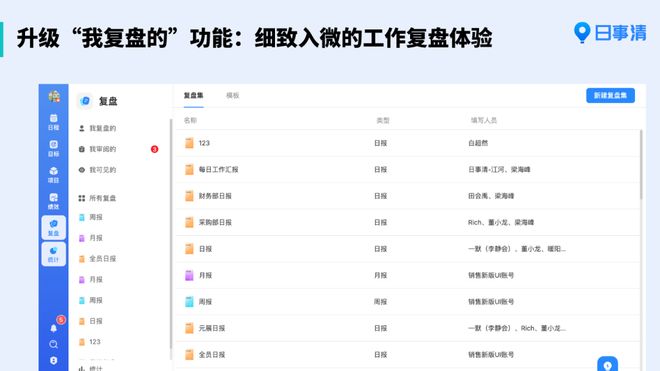Click the 月报 type cell in the table

click(x=381, y=275)
